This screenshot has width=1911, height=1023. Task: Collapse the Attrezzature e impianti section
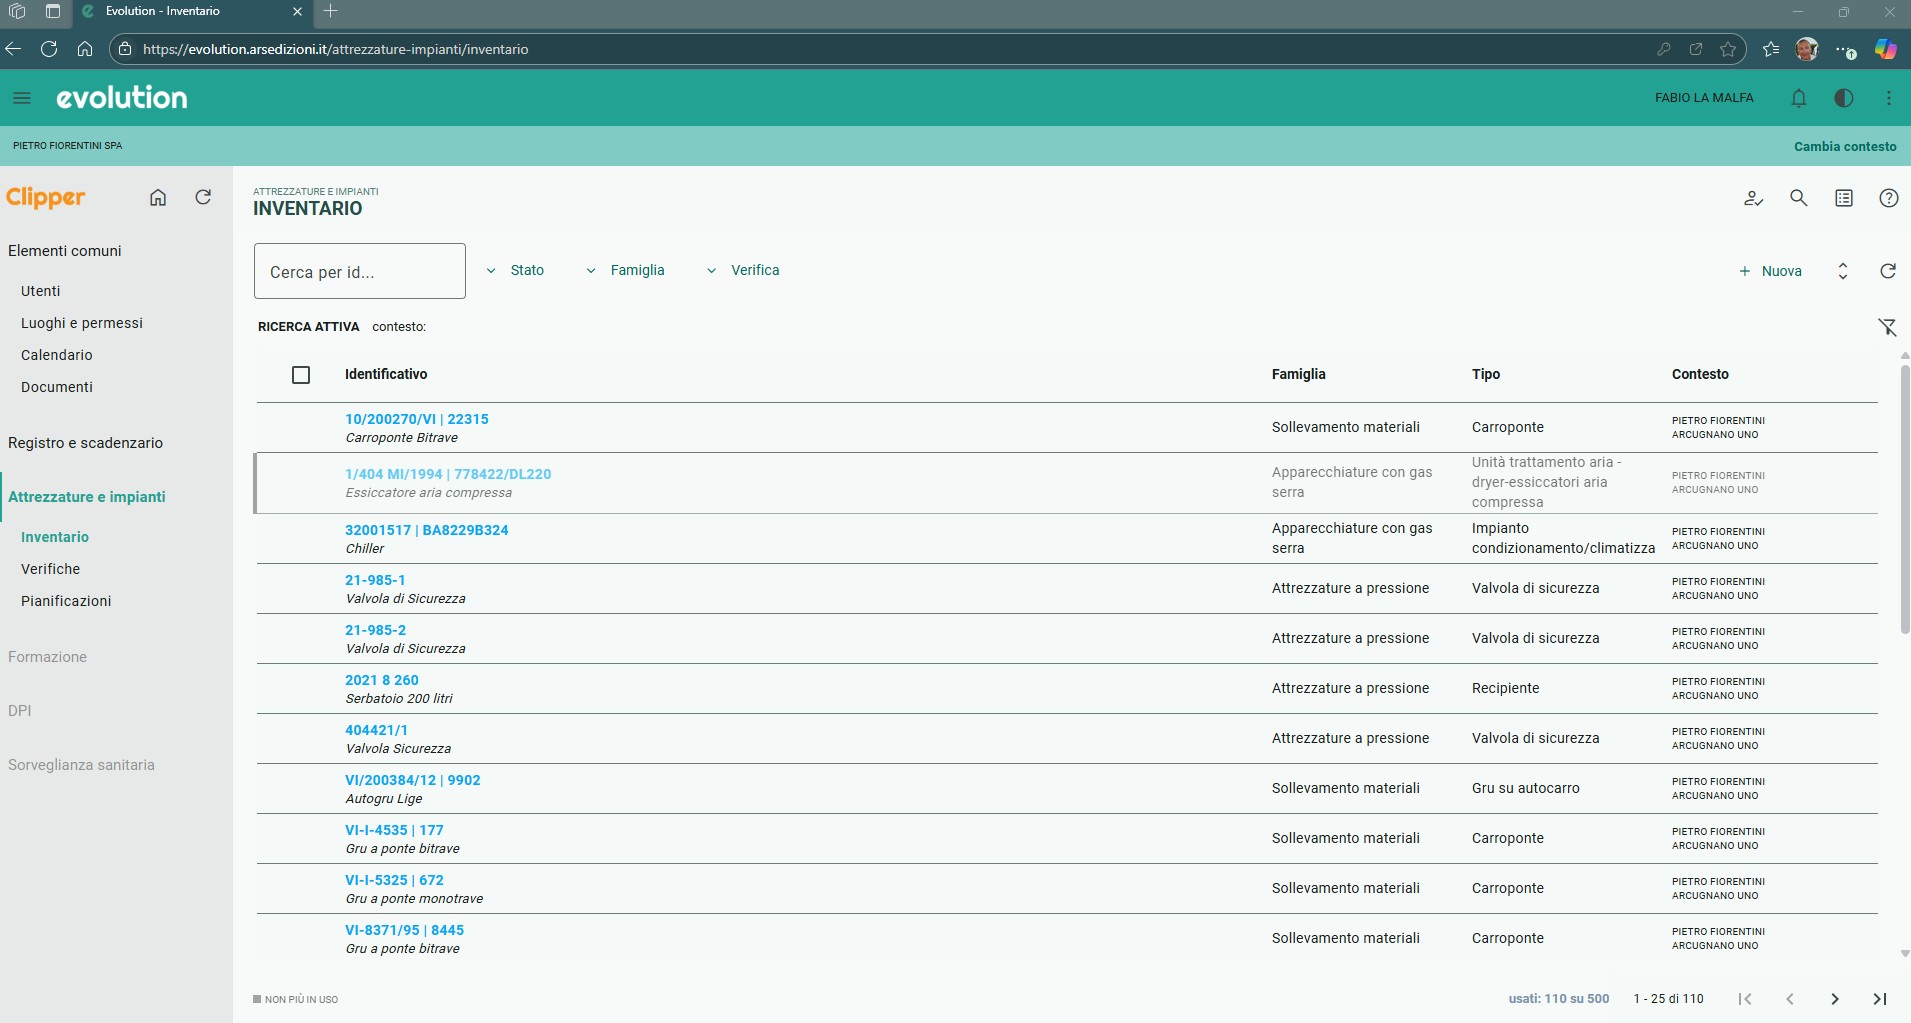[87, 497]
